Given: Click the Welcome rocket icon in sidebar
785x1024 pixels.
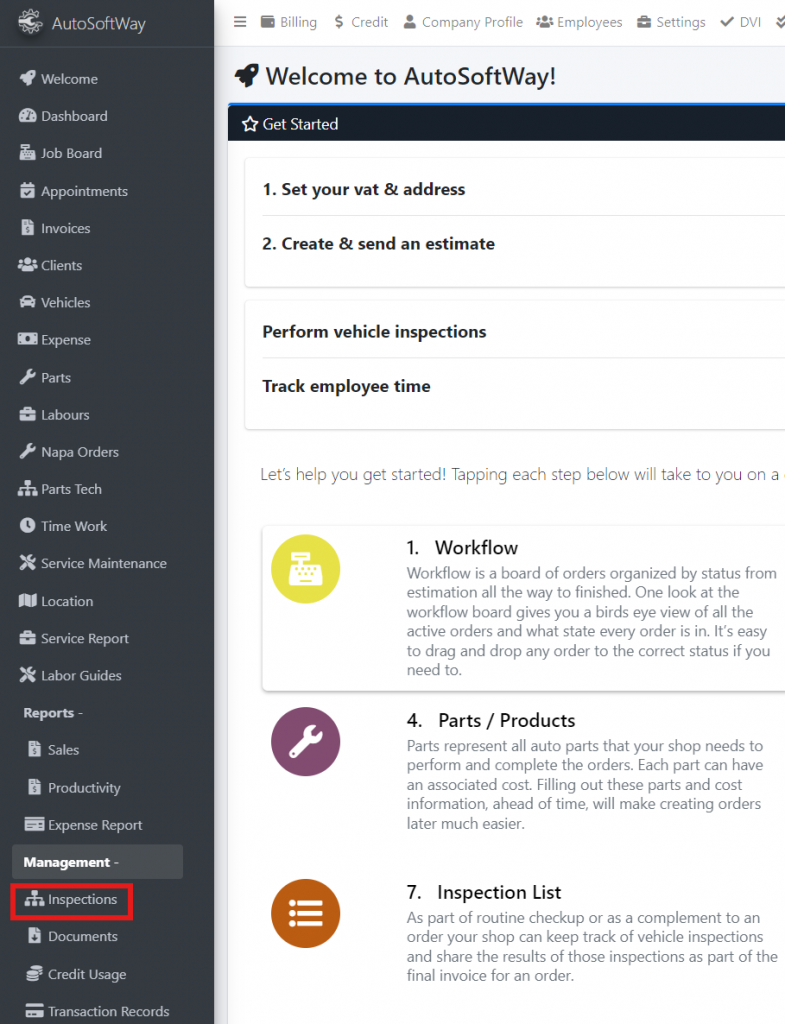Looking at the screenshot, I should (27, 78).
